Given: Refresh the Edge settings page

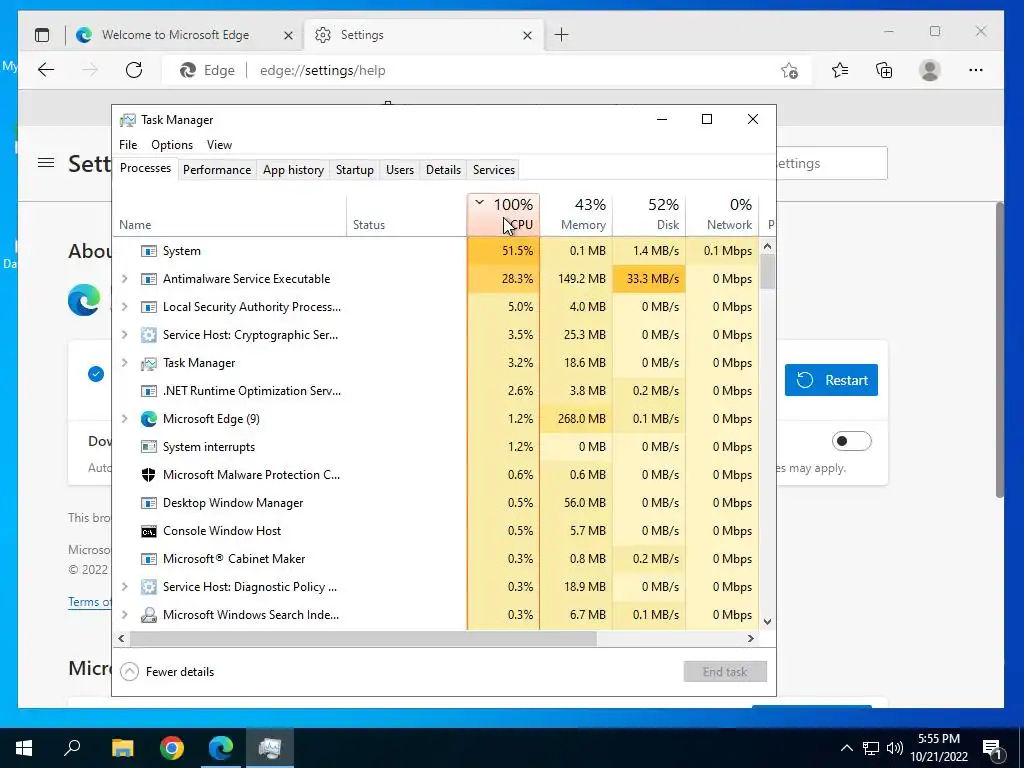Looking at the screenshot, I should coord(134,70).
